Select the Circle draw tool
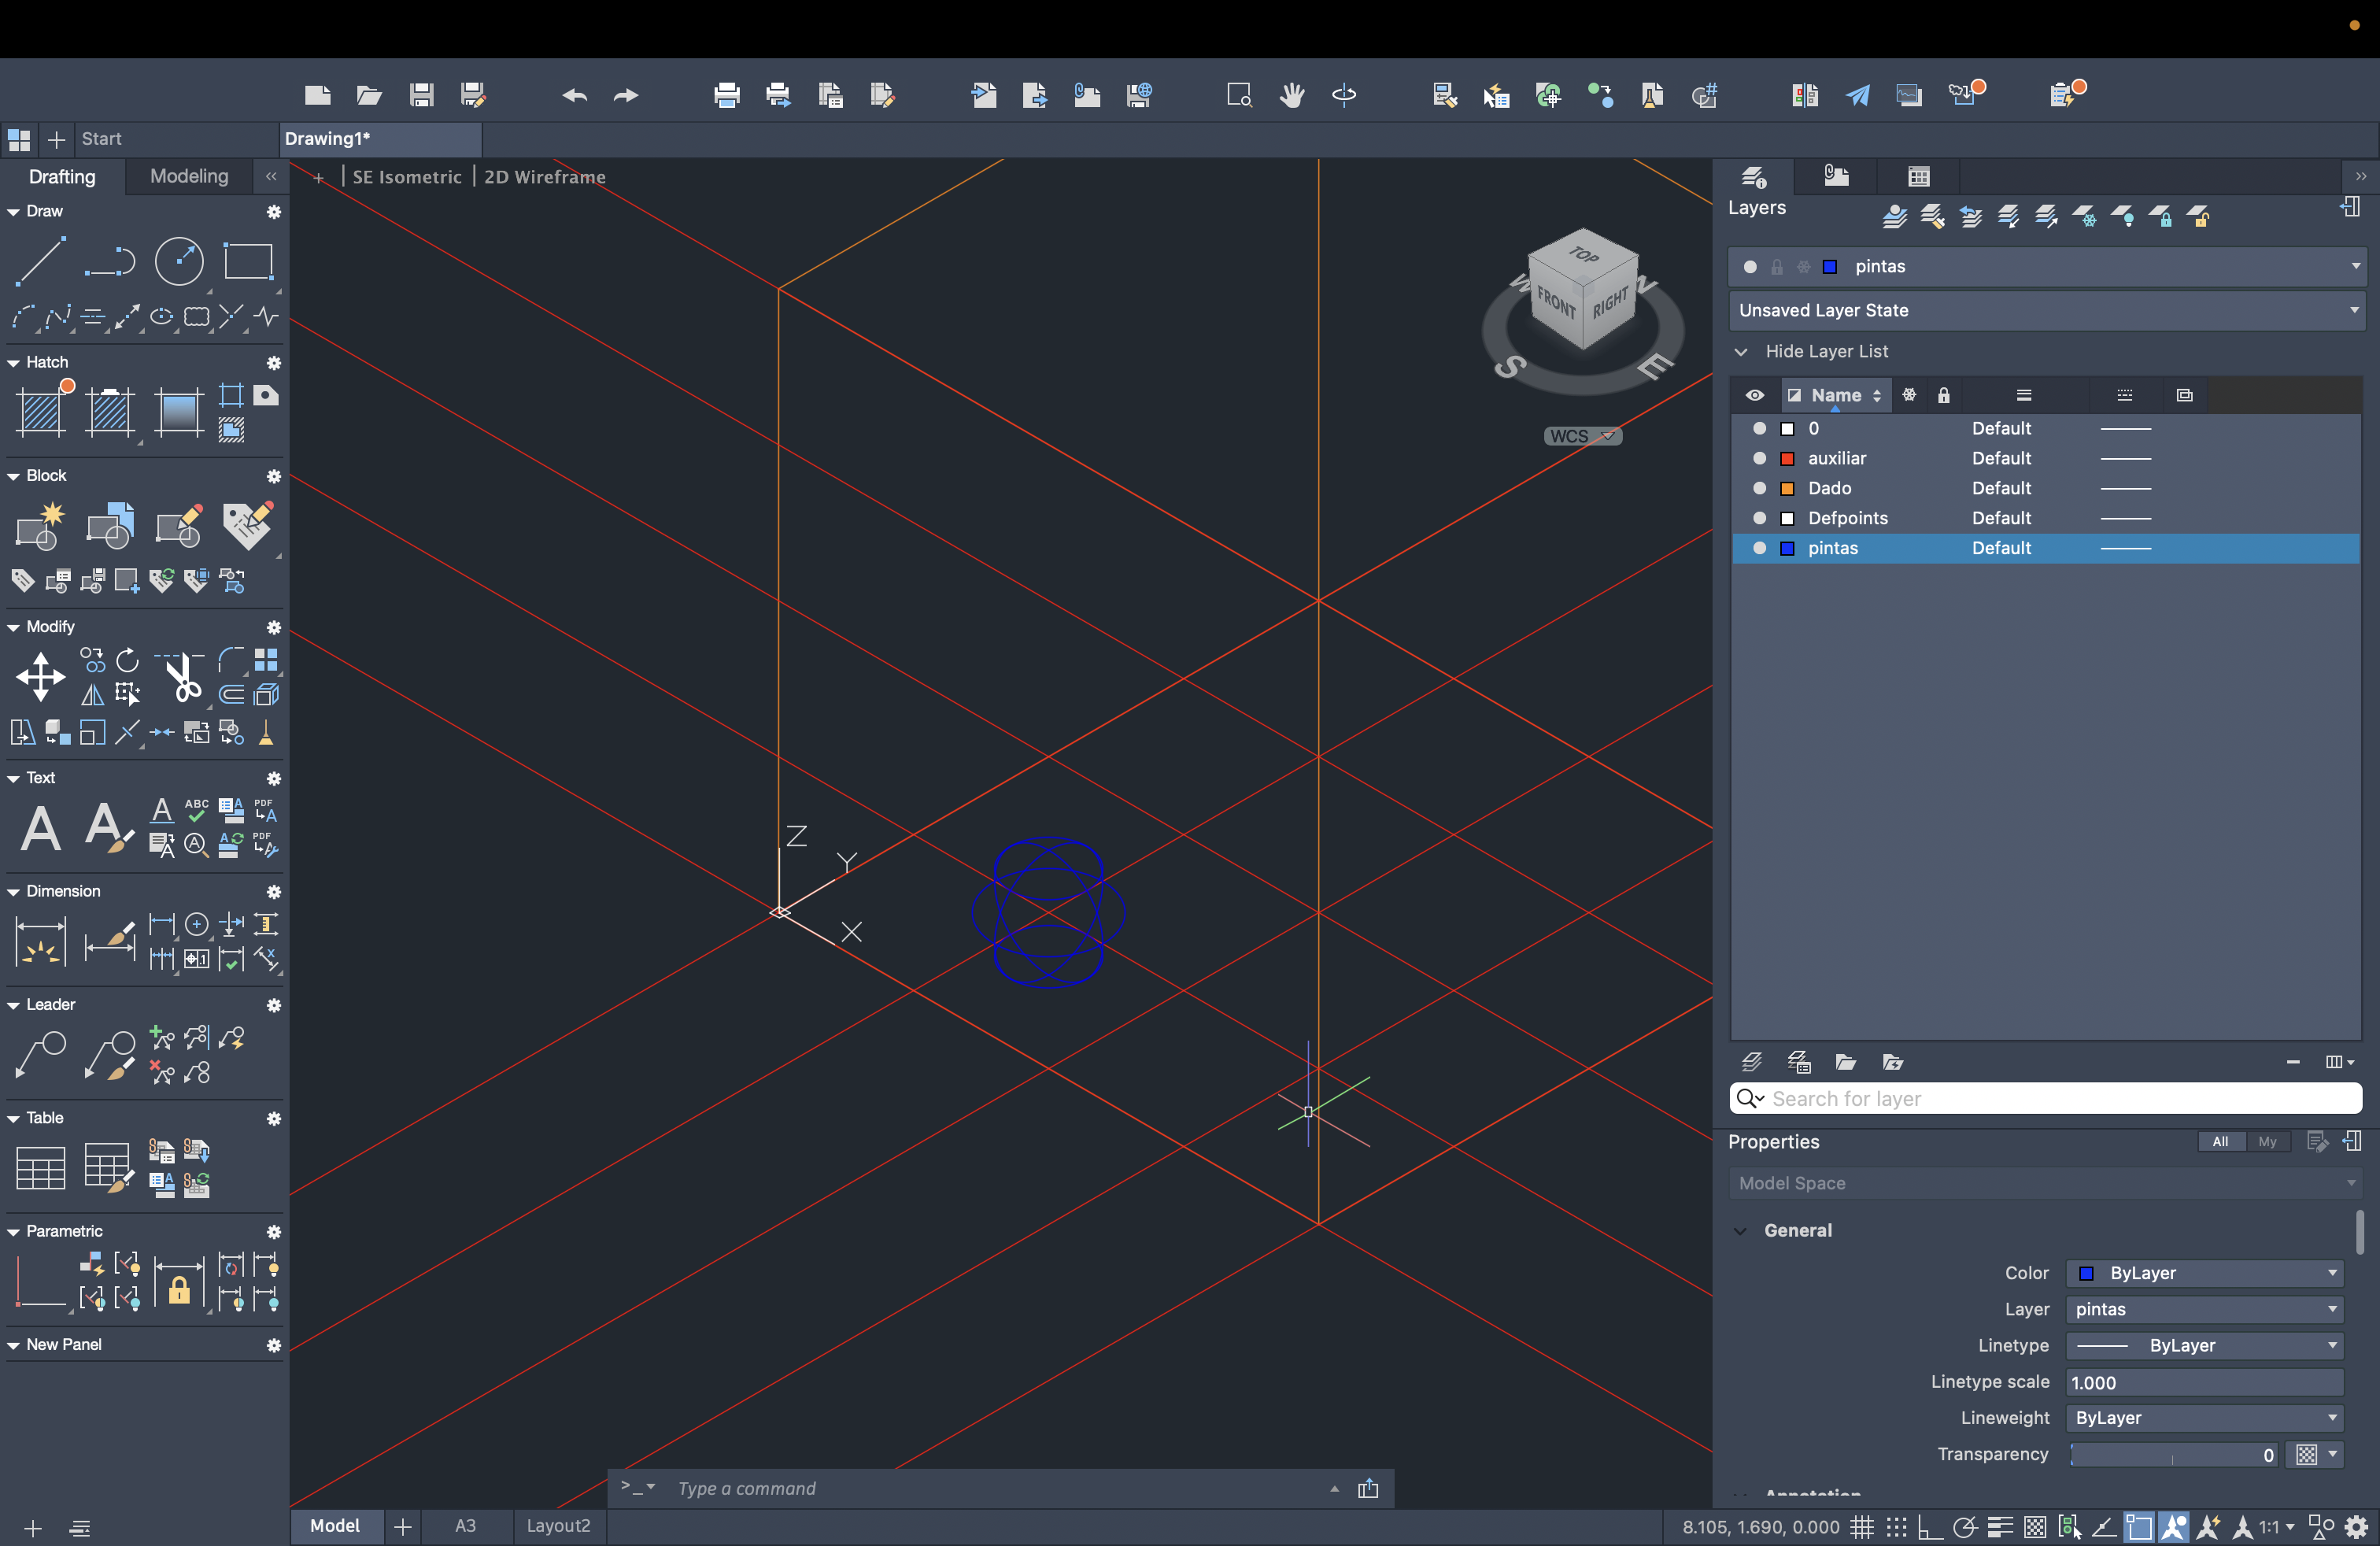 [179, 262]
